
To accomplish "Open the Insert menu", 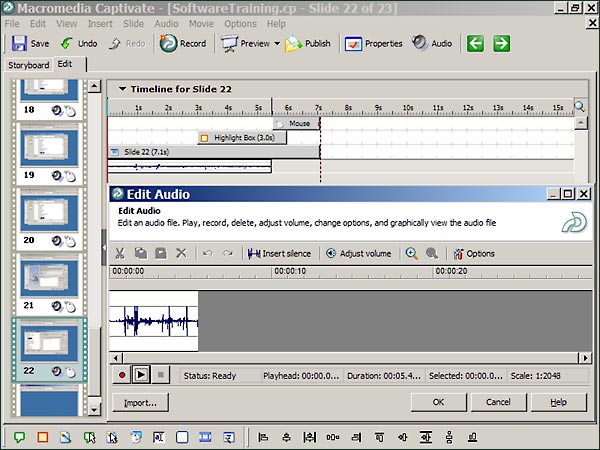I will coord(100,24).
